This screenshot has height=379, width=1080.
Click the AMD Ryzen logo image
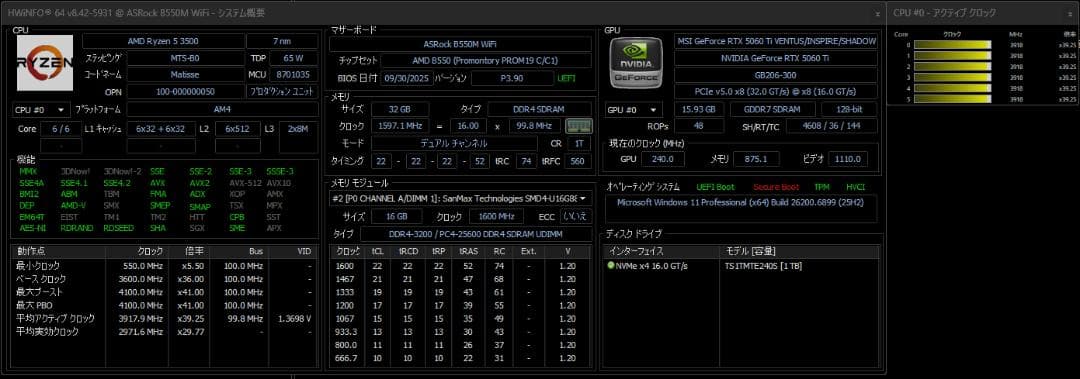tap(45, 63)
